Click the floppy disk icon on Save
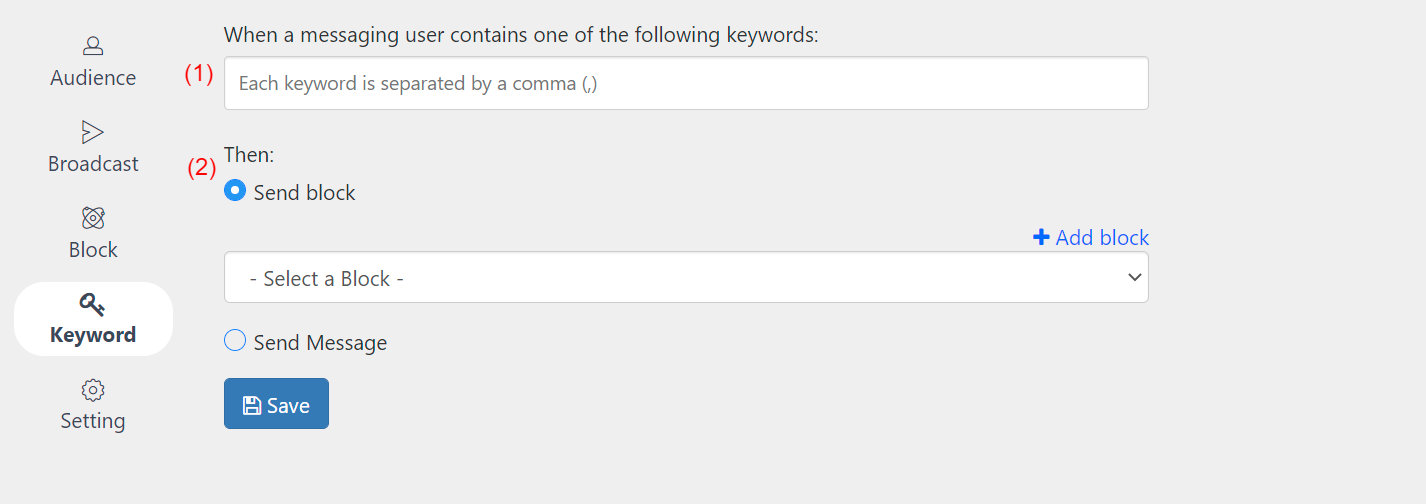Image resolution: width=1426 pixels, height=504 pixels. [x=252, y=405]
